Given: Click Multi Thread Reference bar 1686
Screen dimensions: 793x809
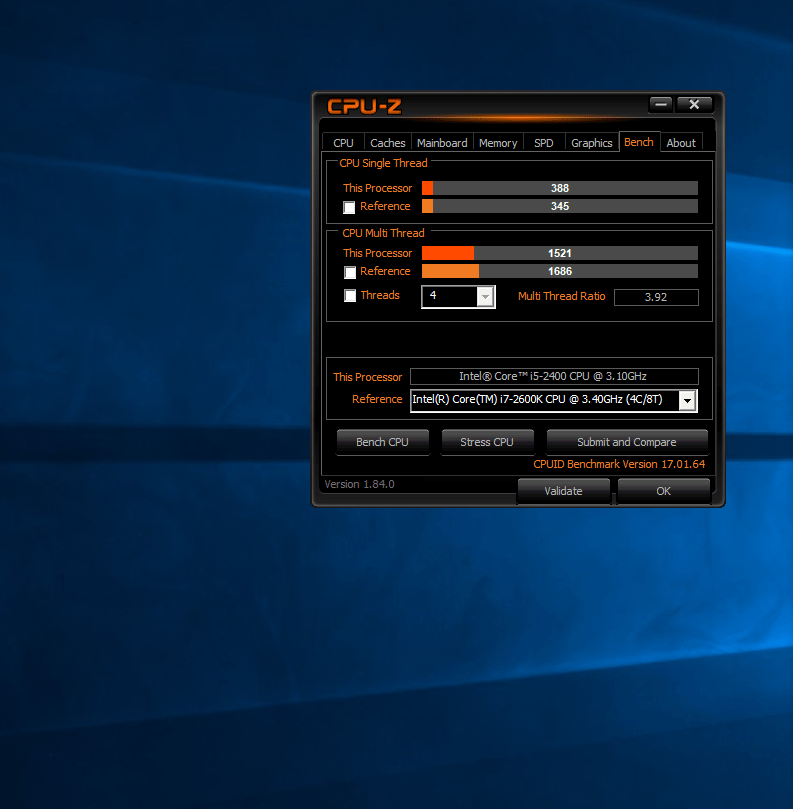Looking at the screenshot, I should click(x=560, y=271).
